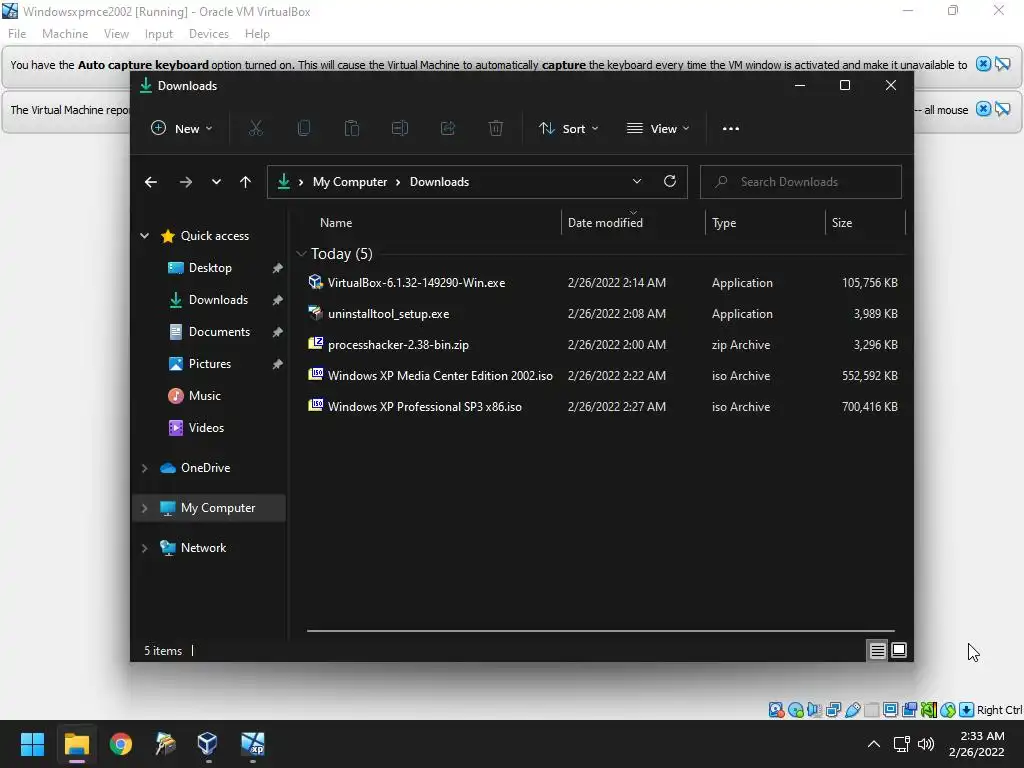Open the VirtualBox Machine menu
The height and width of the screenshot is (768, 1024).
(x=65, y=34)
